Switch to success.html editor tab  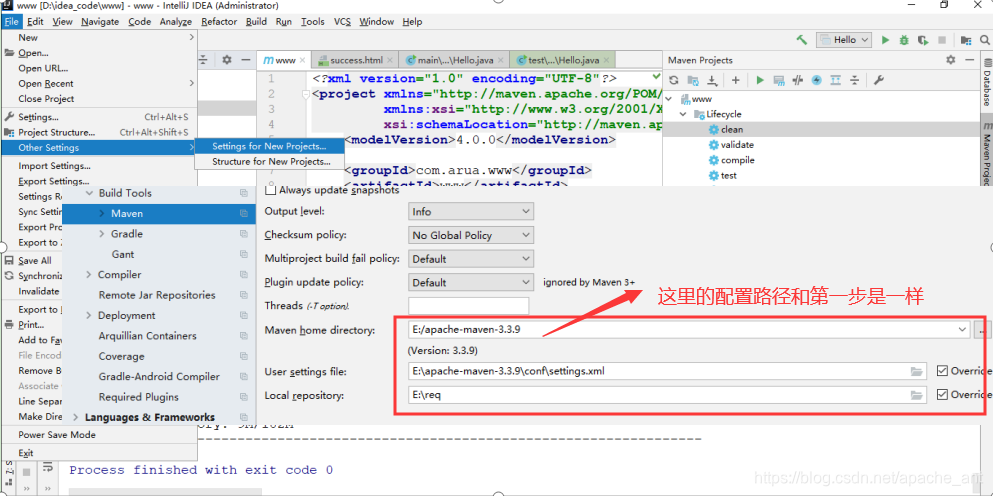coord(356,61)
